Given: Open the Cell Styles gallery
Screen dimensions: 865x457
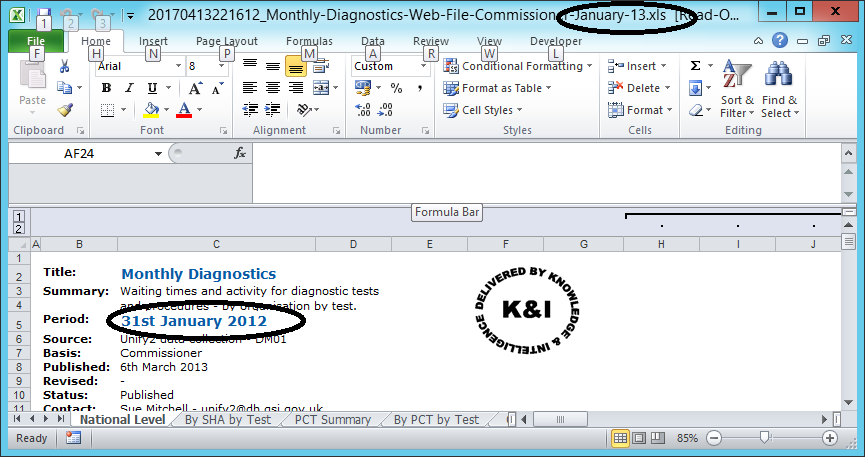Looking at the screenshot, I should (483, 110).
